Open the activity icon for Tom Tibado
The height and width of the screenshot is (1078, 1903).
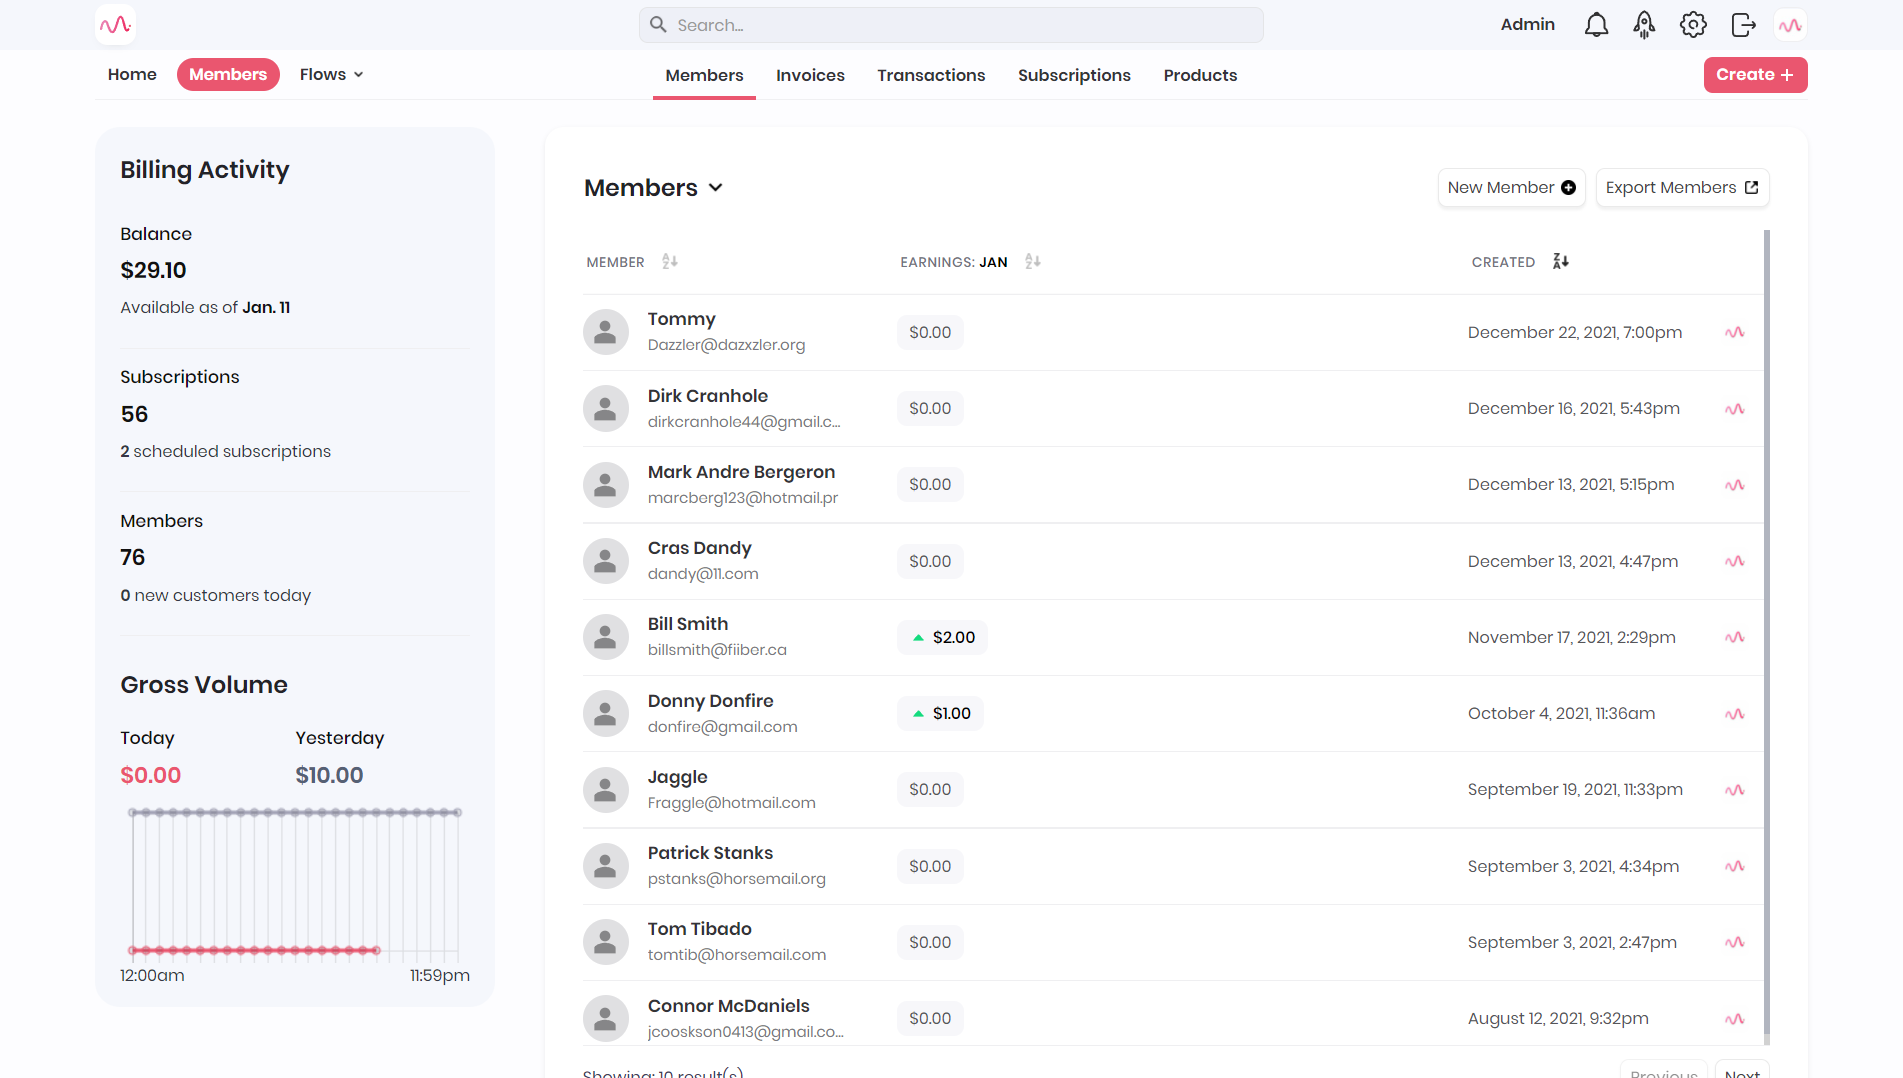(1735, 943)
